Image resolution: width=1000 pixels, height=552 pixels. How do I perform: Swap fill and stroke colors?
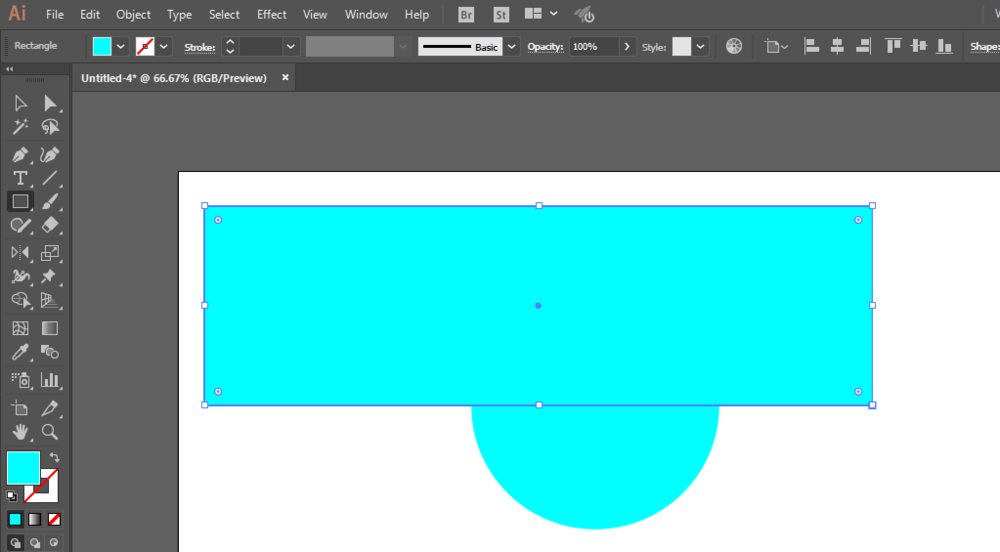tap(55, 457)
